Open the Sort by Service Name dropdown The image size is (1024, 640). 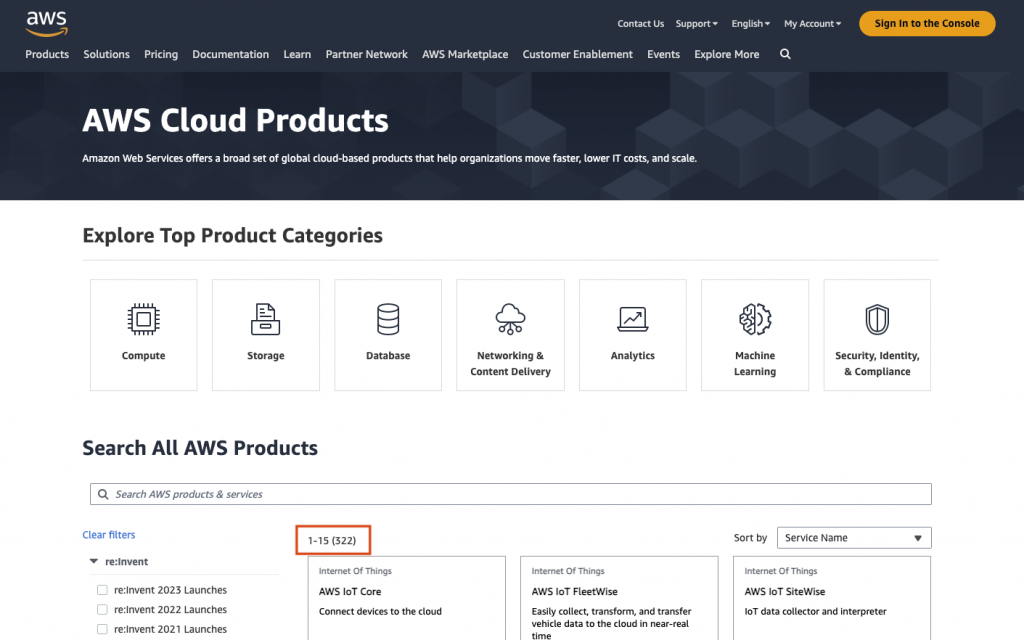(854, 538)
